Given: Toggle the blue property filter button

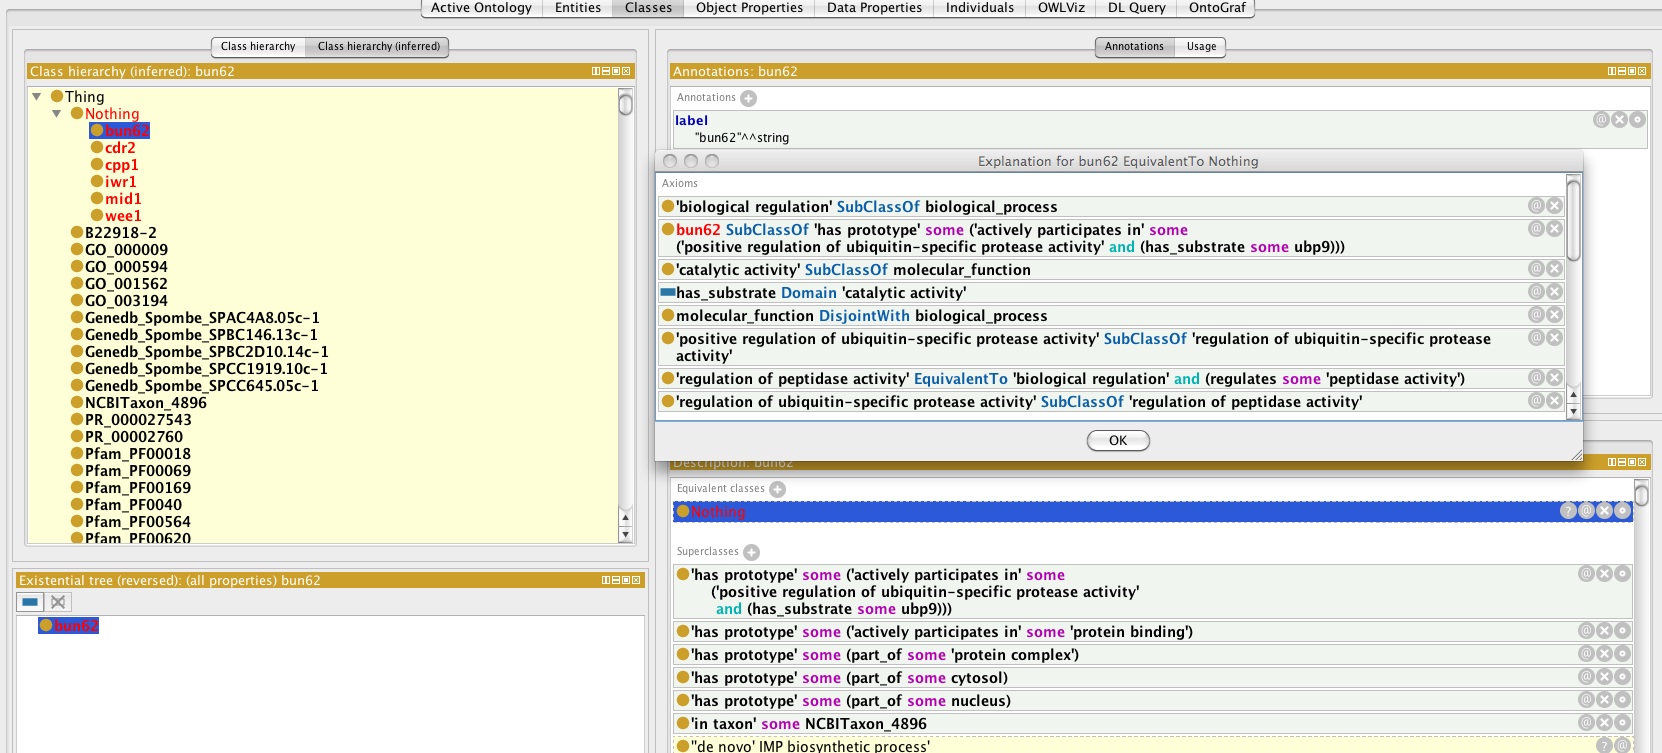Looking at the screenshot, I should pyautogui.click(x=30, y=602).
